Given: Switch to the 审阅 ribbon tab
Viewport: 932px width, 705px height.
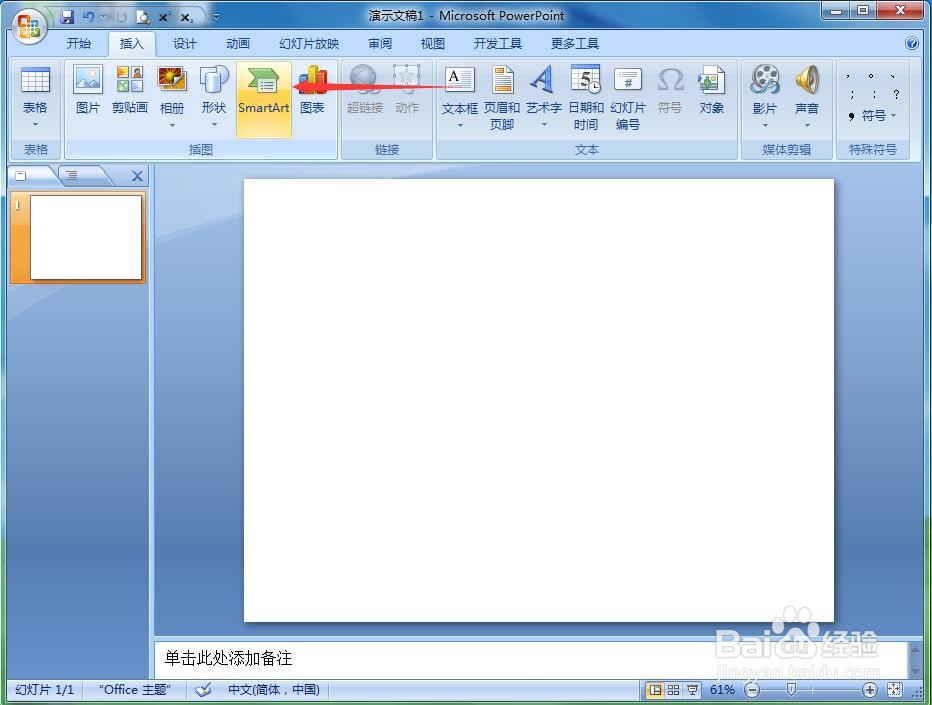Looking at the screenshot, I should tap(380, 43).
